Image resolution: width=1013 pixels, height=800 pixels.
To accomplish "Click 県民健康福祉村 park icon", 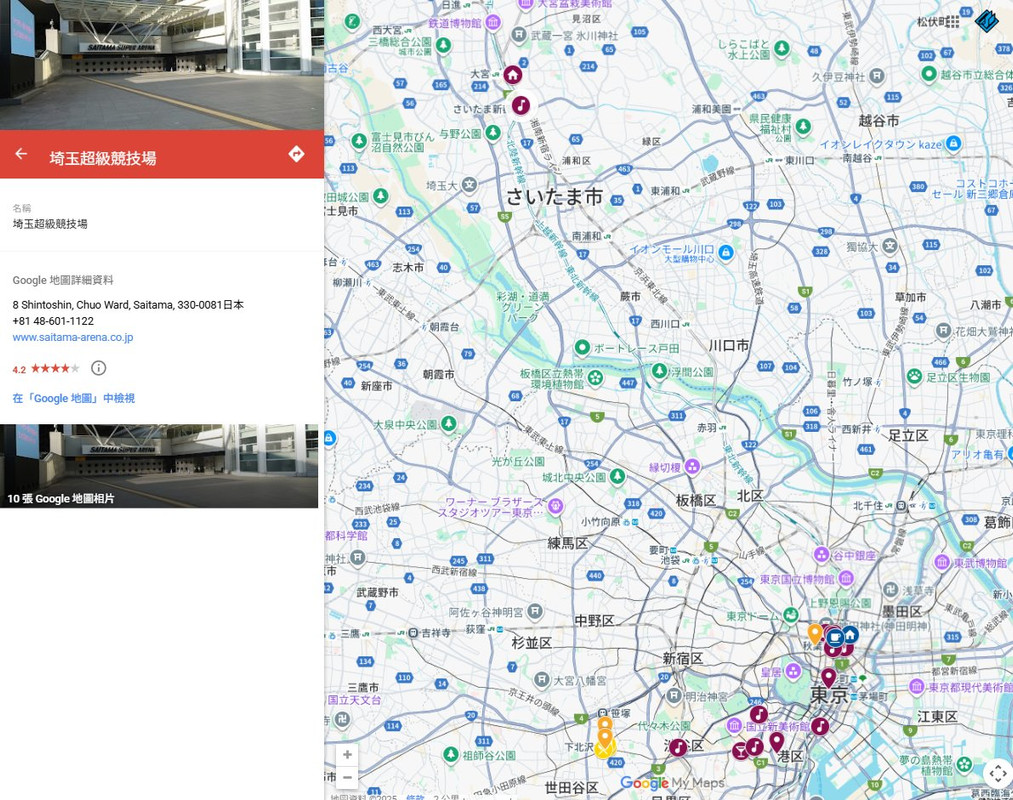I will tap(803, 126).
